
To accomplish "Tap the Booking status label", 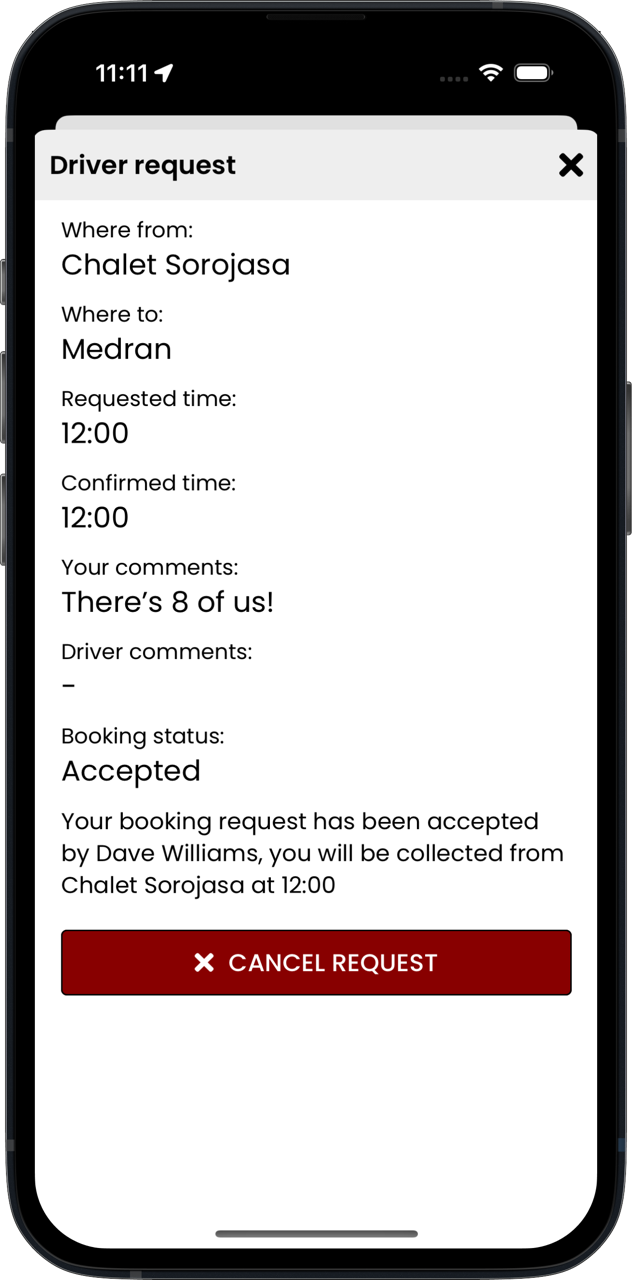I will [143, 736].
